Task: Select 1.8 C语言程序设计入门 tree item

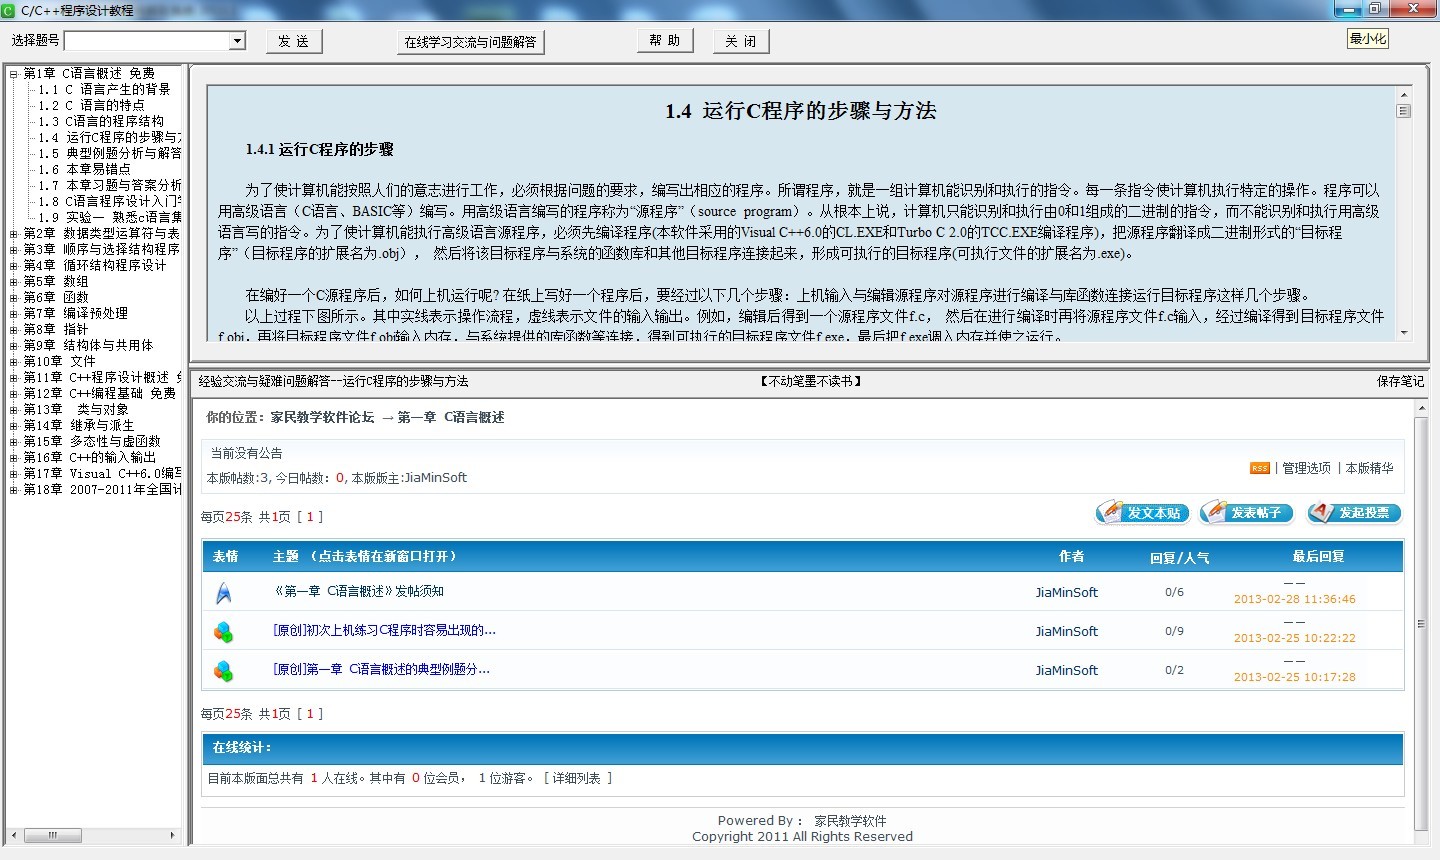Action: coord(110,201)
